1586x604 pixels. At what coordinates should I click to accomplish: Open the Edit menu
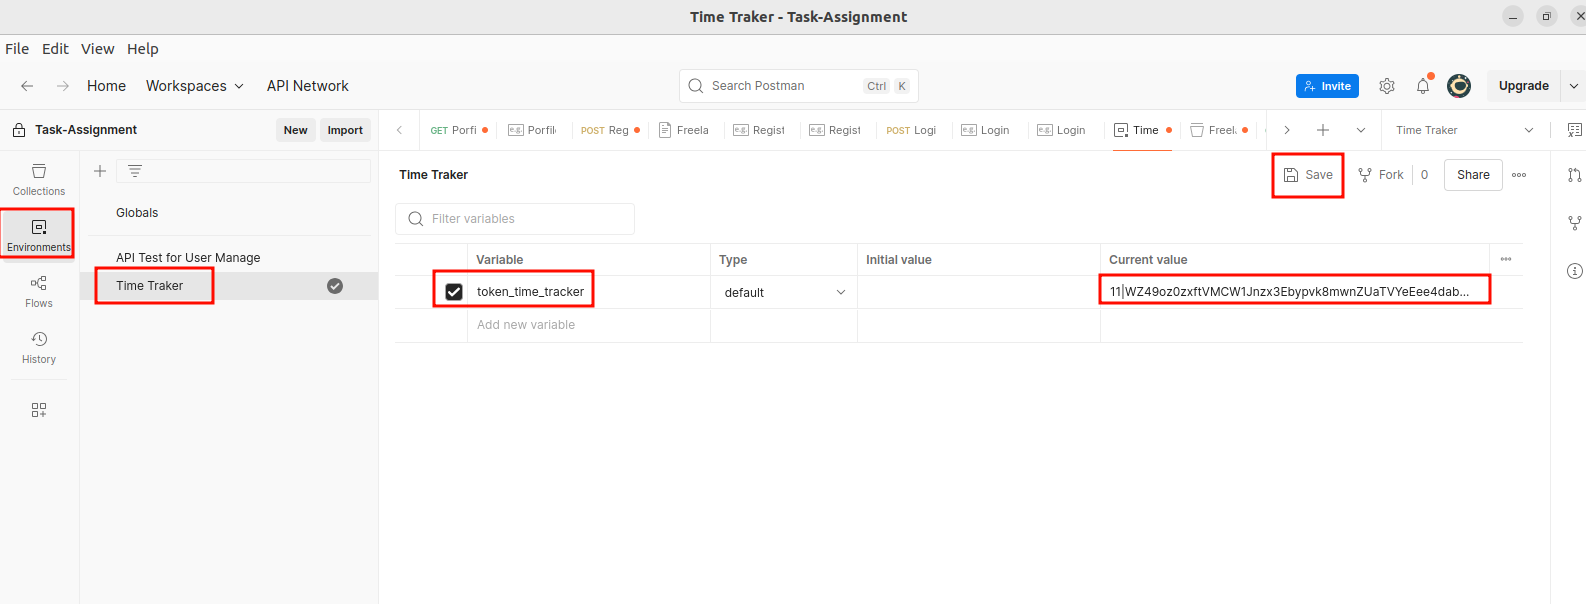pos(55,49)
